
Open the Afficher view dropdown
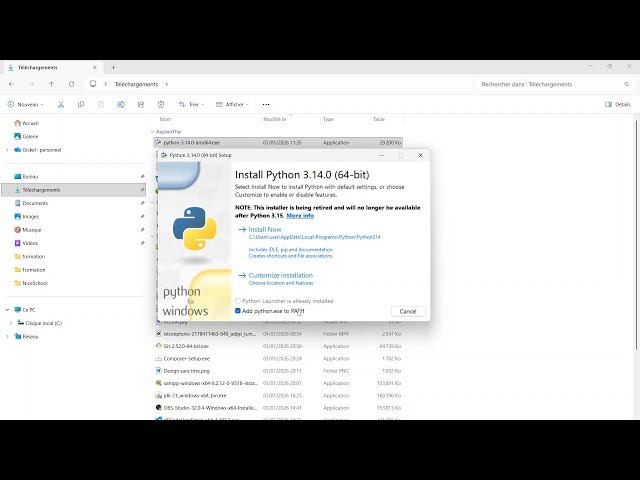coord(232,104)
